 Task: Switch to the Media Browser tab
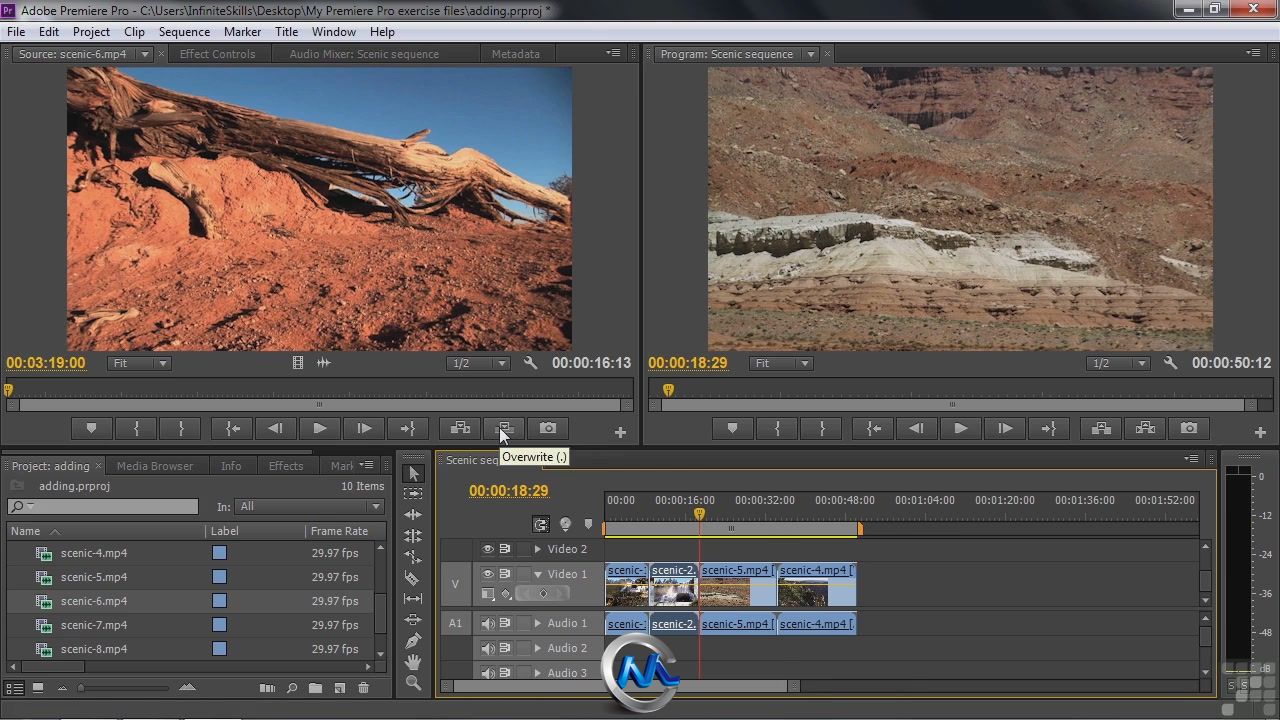click(x=155, y=466)
